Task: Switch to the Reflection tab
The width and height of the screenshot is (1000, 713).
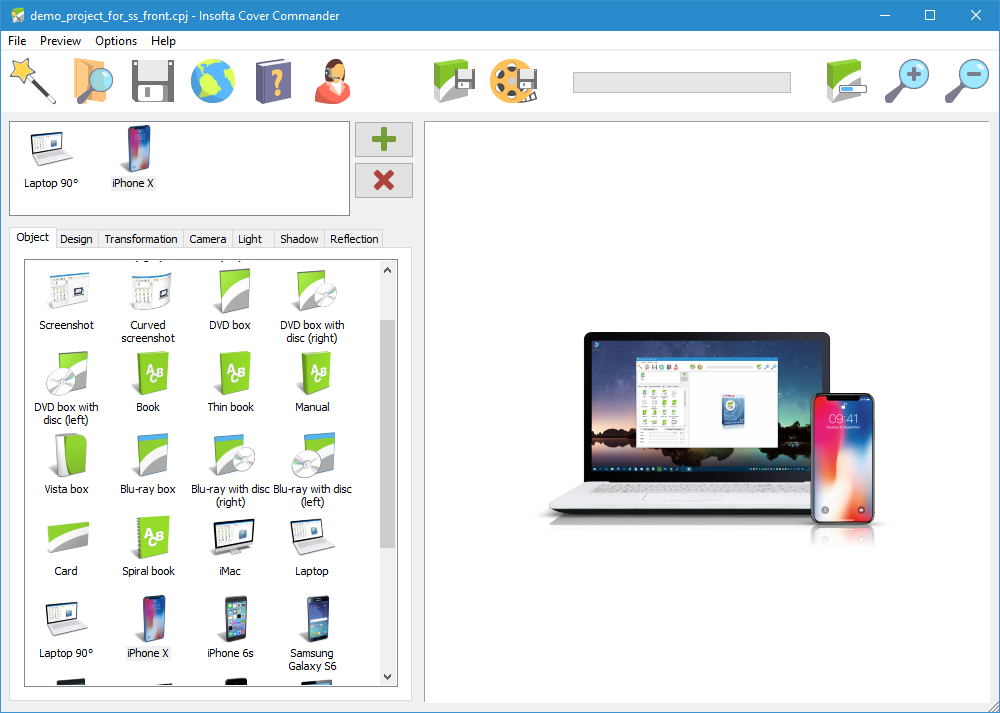Action: point(355,239)
